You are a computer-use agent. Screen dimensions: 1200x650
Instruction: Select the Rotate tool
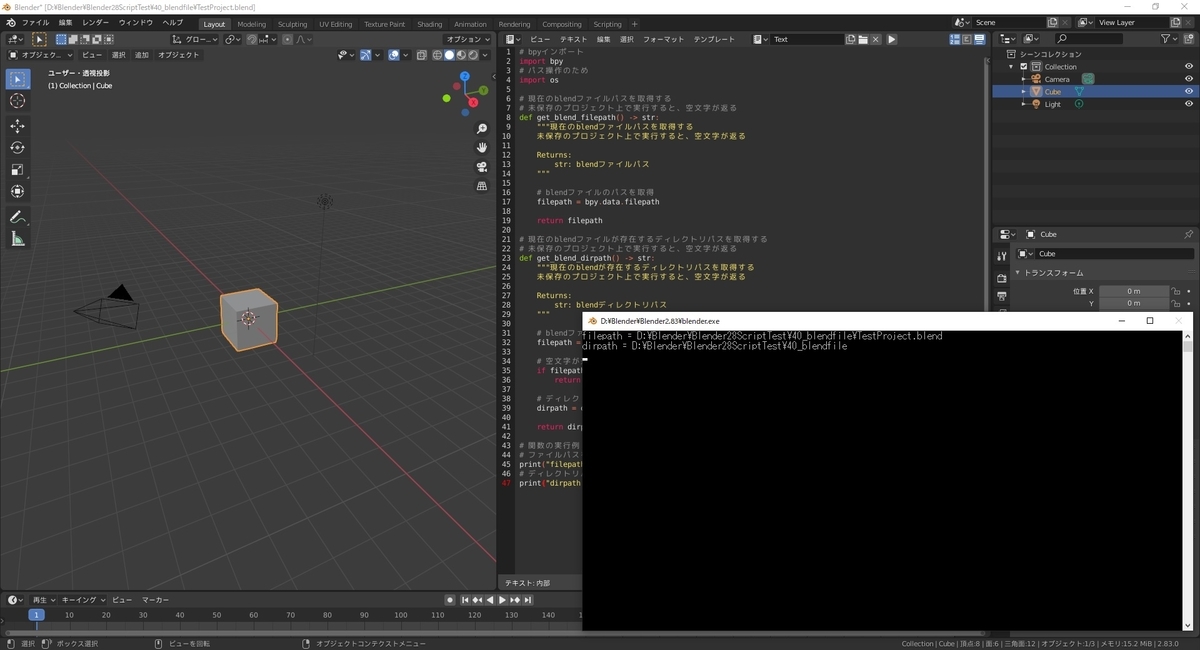tap(18, 148)
